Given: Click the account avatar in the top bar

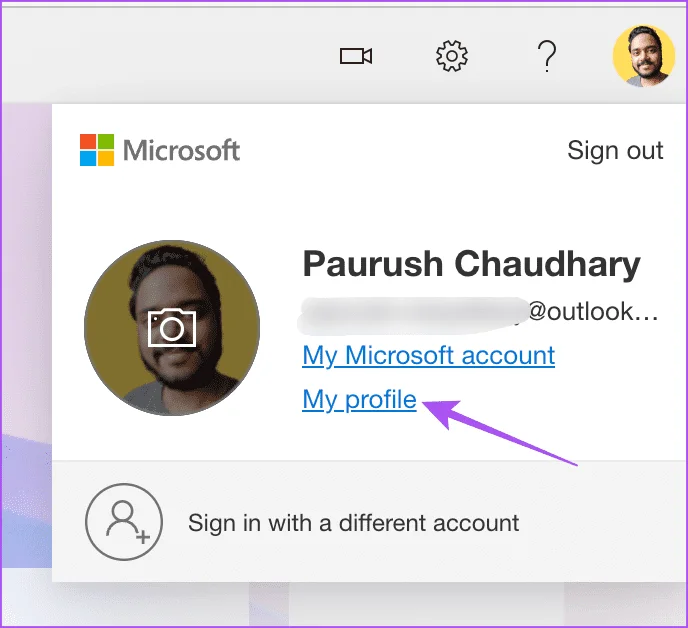Looking at the screenshot, I should click(x=643, y=56).
